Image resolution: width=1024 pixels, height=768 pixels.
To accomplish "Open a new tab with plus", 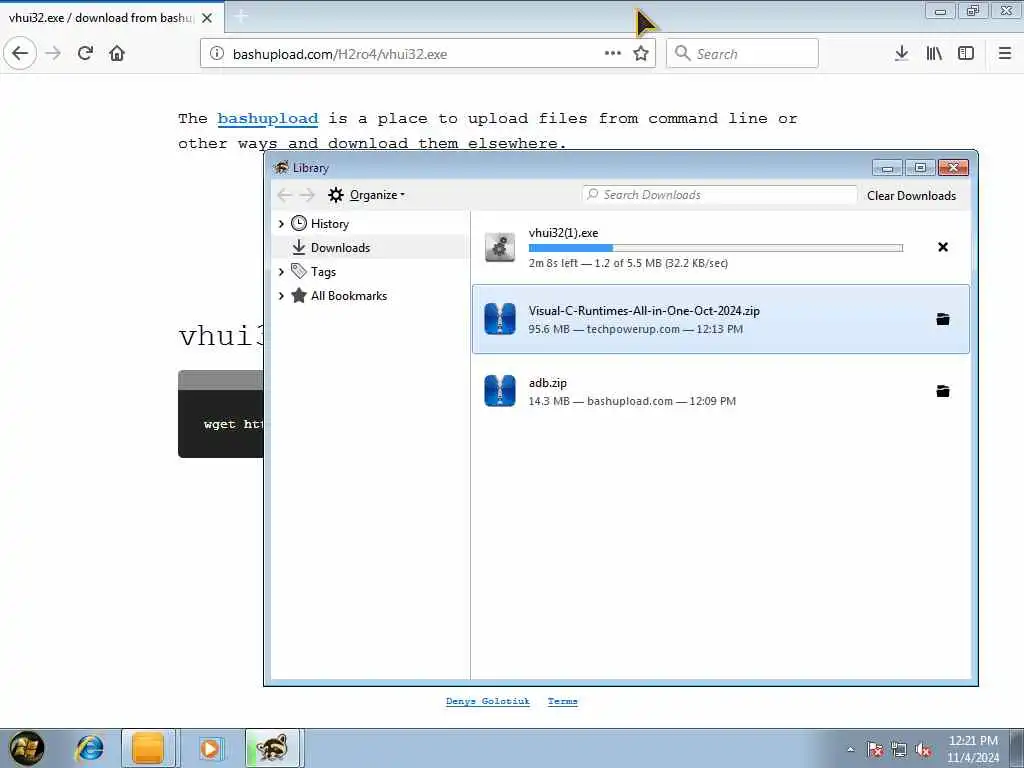I will coord(240,16).
